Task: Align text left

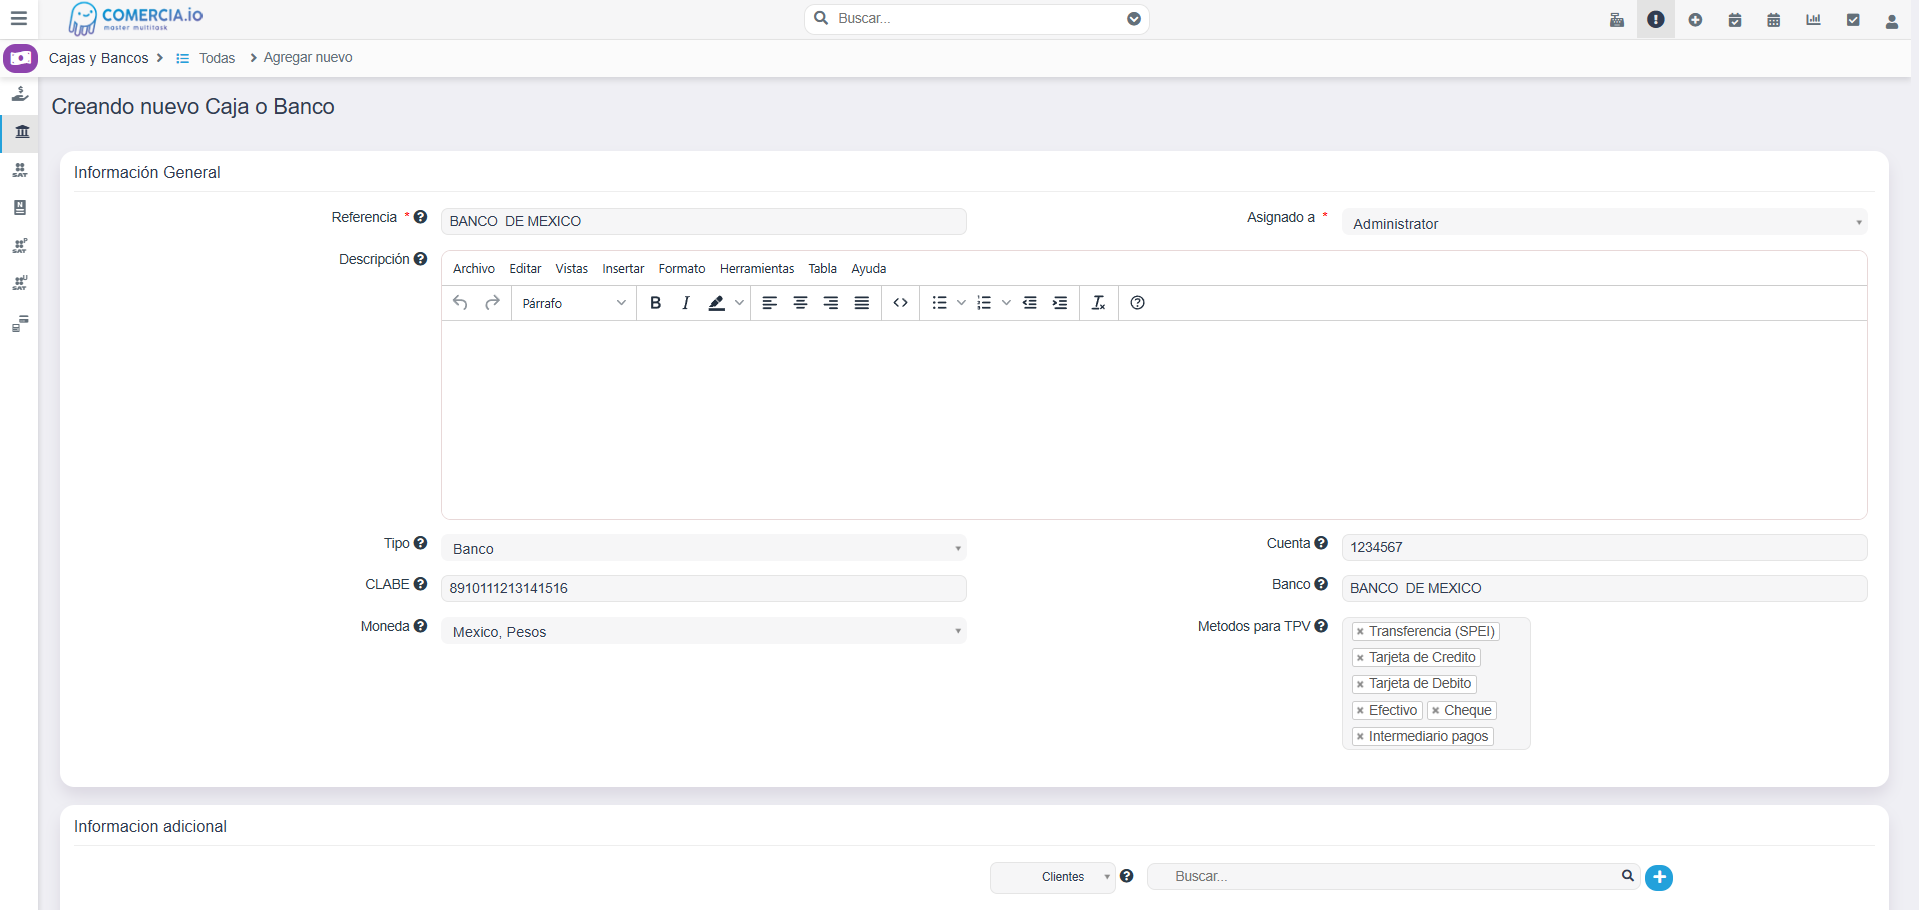Action: click(x=770, y=303)
